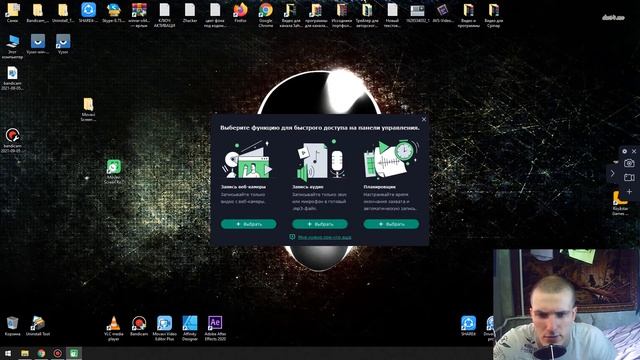Select the webcam recording illustration
Viewport: 640px width, 360px height.
tap(247, 160)
